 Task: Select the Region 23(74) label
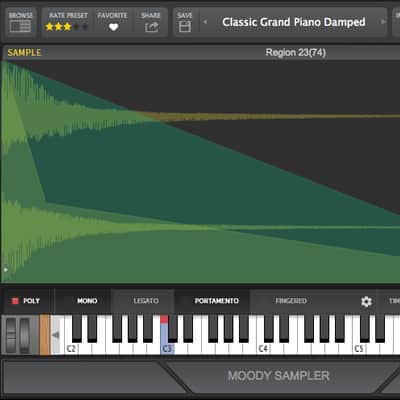pyautogui.click(x=296, y=52)
